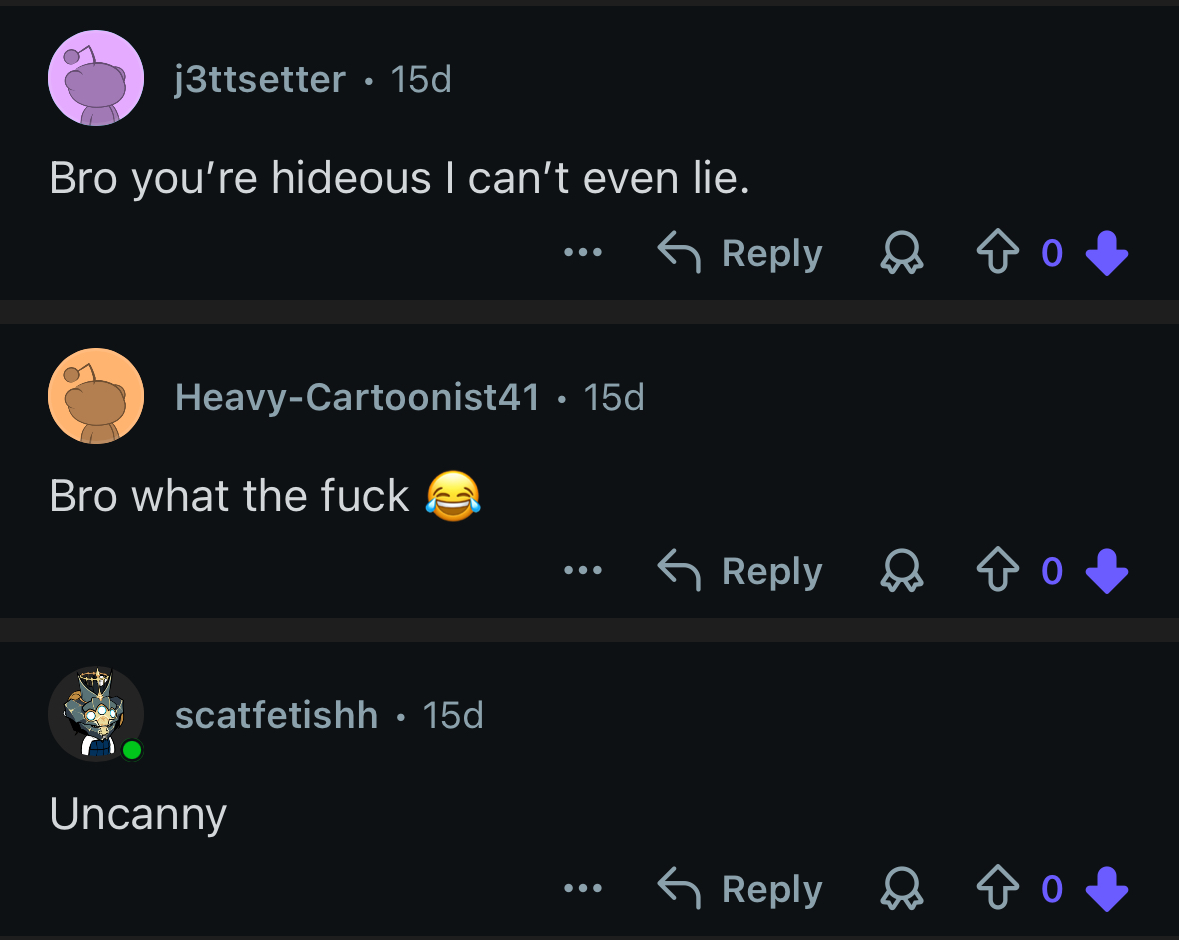Open Heavy-Cartoonist41 username profile link
1179x940 pixels.
pyautogui.click(x=357, y=397)
